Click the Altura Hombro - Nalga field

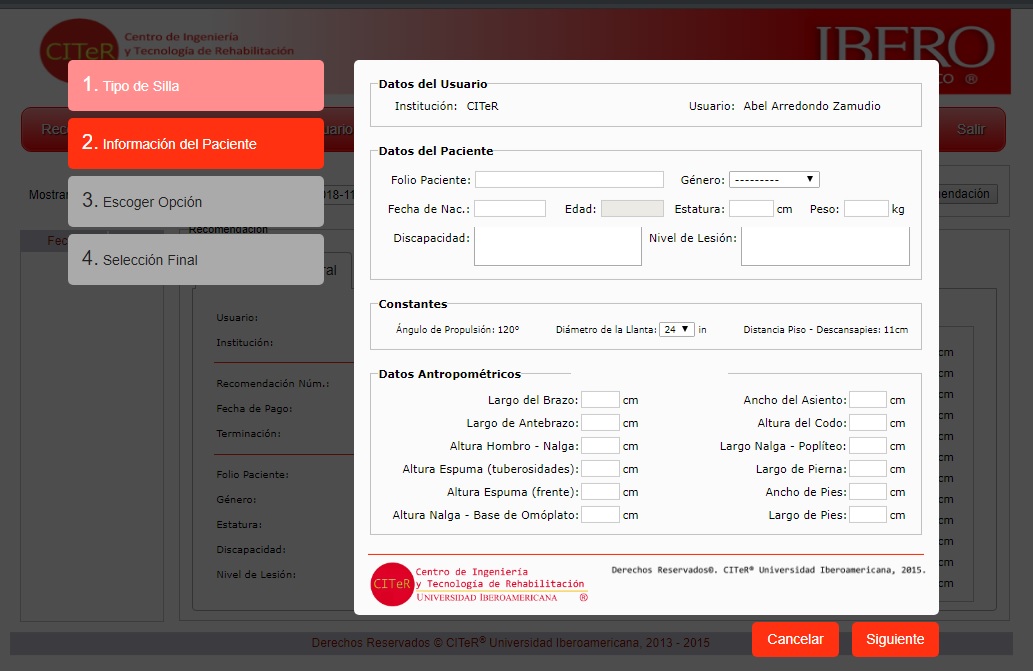tap(600, 446)
